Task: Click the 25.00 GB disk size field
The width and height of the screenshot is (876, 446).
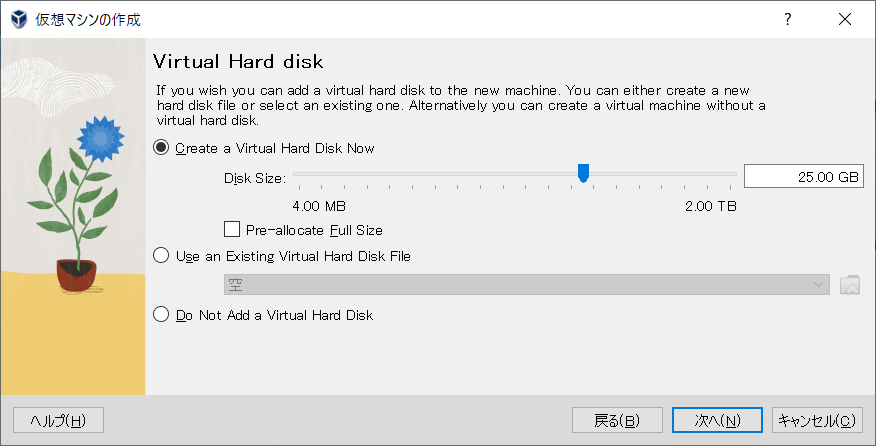Action: (803, 177)
